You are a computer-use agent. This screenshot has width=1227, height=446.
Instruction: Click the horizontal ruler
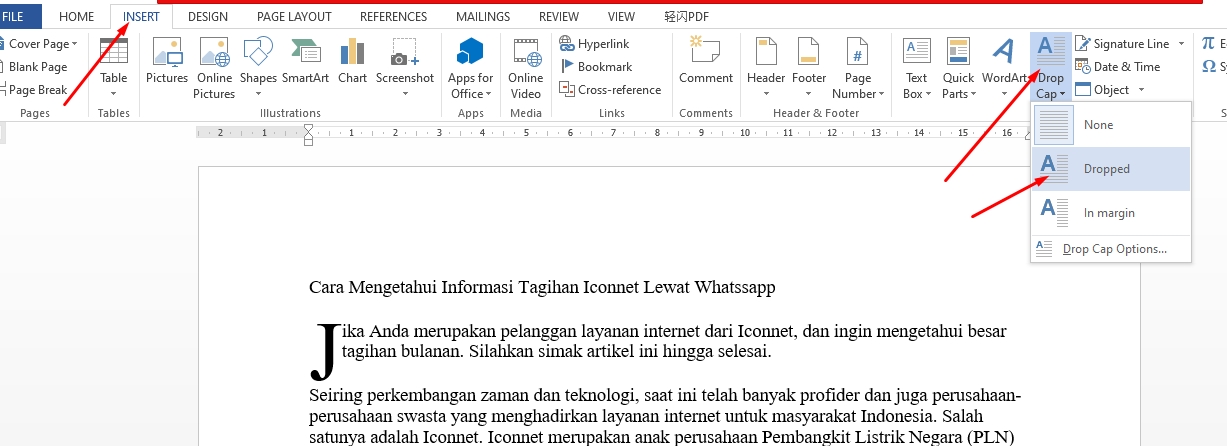click(615, 132)
